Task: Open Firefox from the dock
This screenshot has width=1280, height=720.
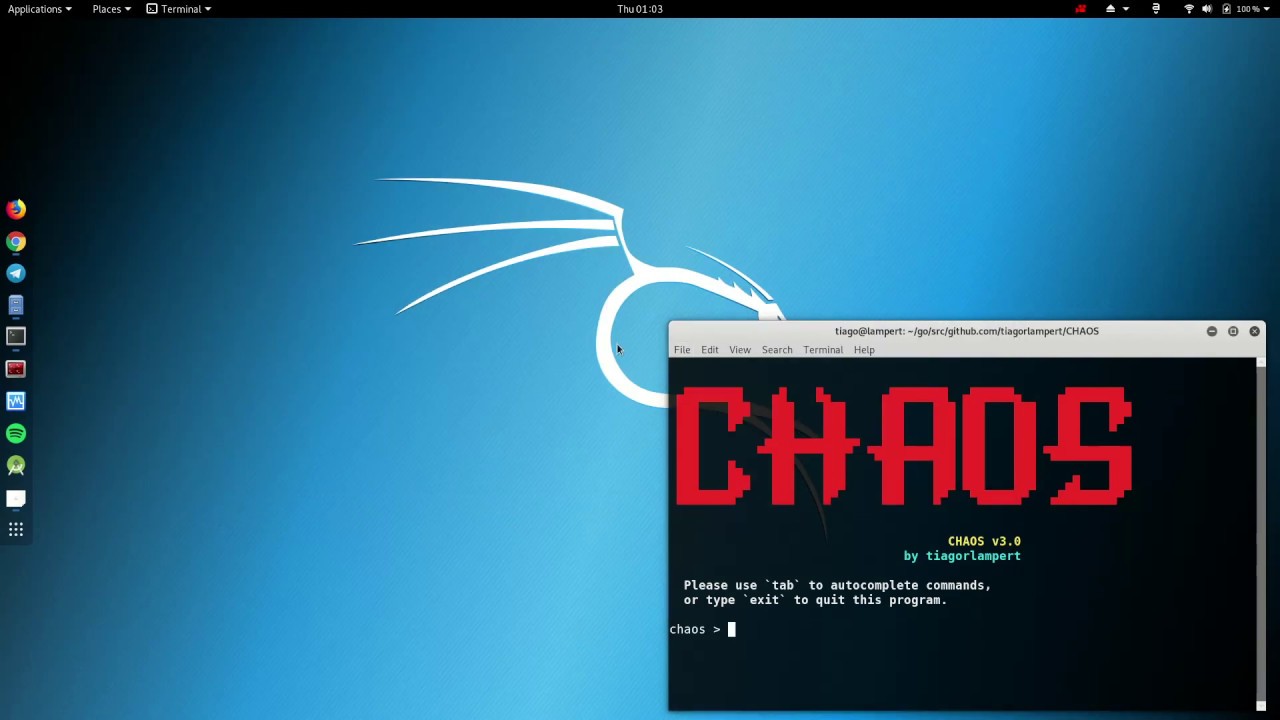Action: point(16,208)
